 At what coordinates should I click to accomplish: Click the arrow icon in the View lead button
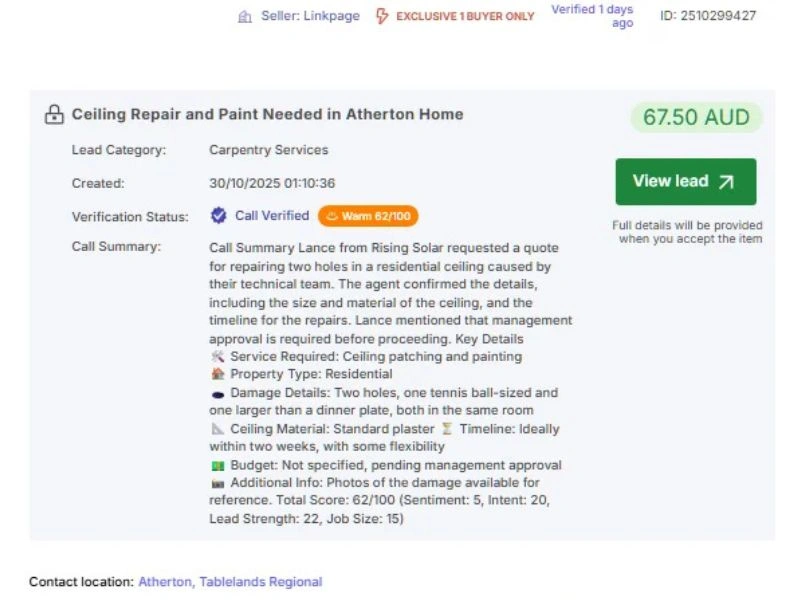(x=727, y=182)
